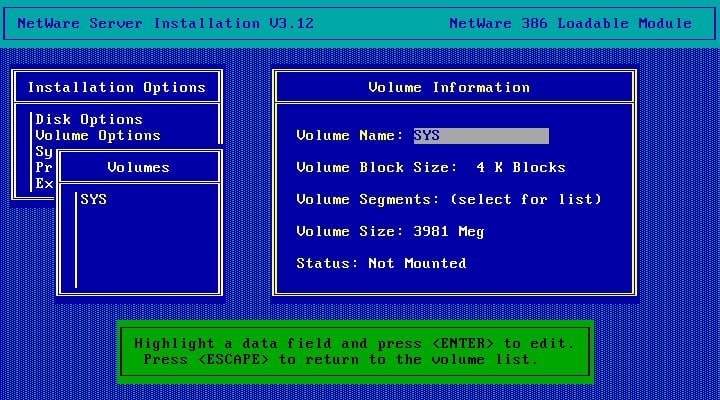Click the 'Volume Block Size:' label

coord(377,168)
